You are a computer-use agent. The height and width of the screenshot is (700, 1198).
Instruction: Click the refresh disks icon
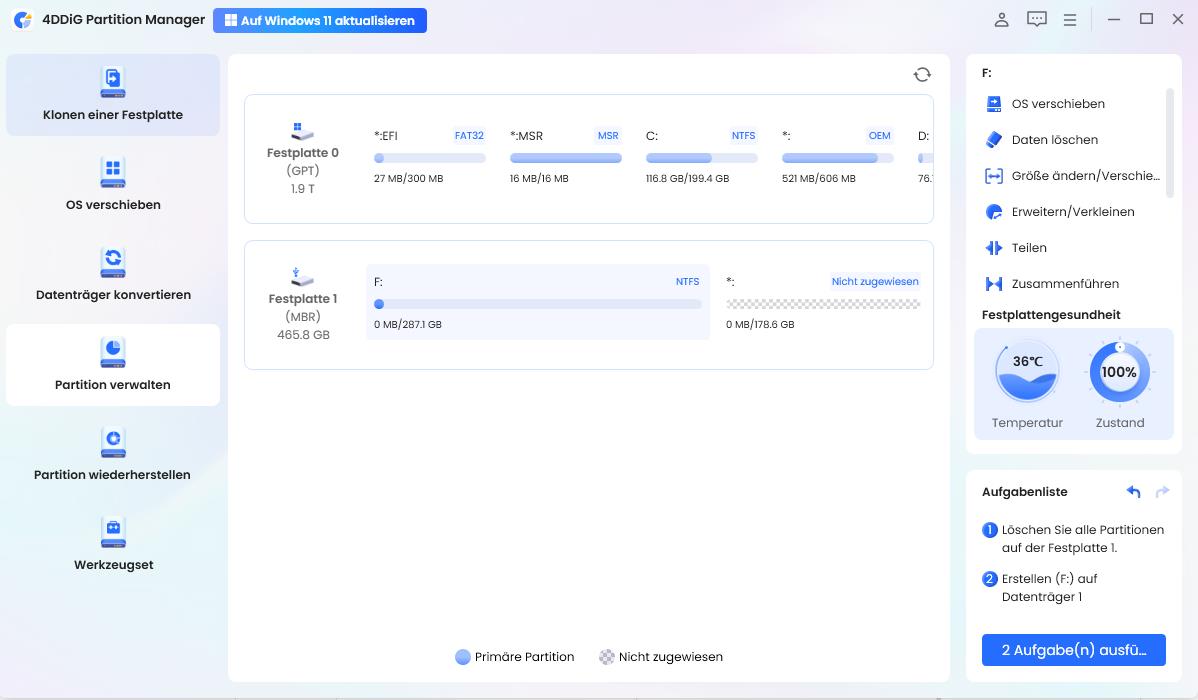coord(921,73)
